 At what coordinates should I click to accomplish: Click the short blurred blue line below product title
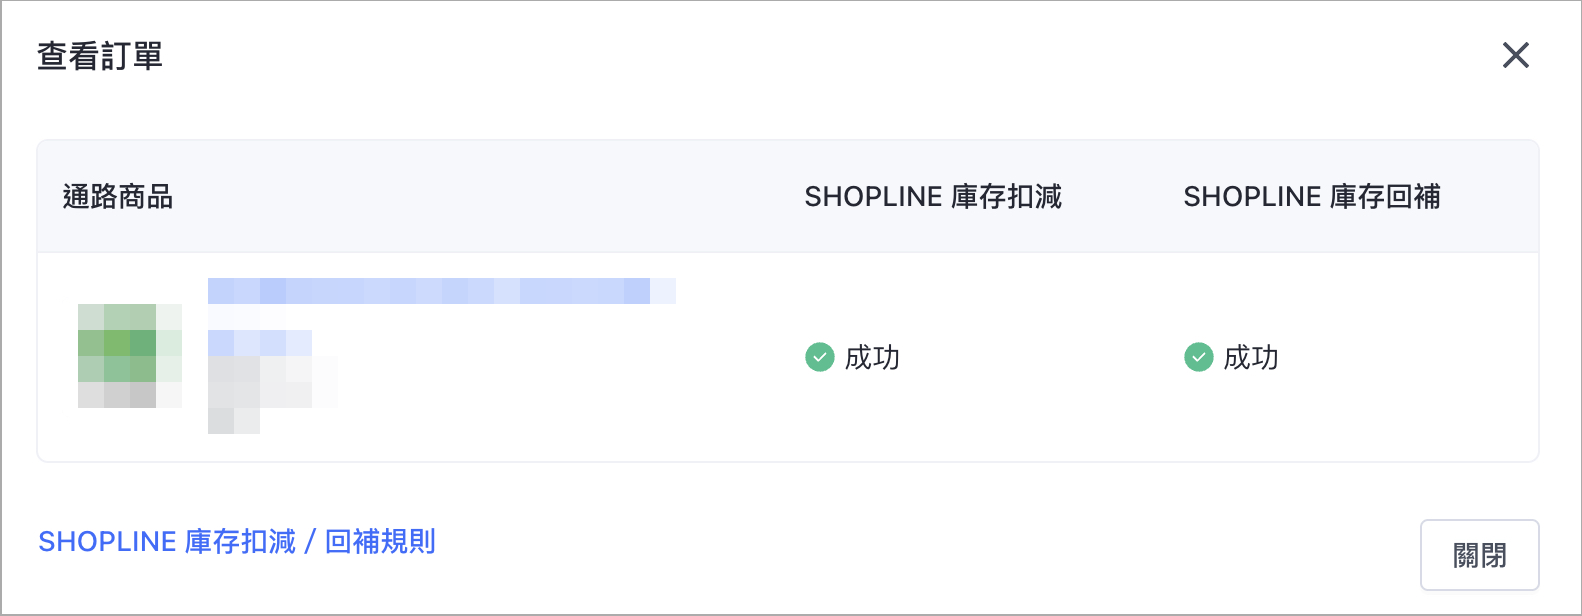(260, 343)
